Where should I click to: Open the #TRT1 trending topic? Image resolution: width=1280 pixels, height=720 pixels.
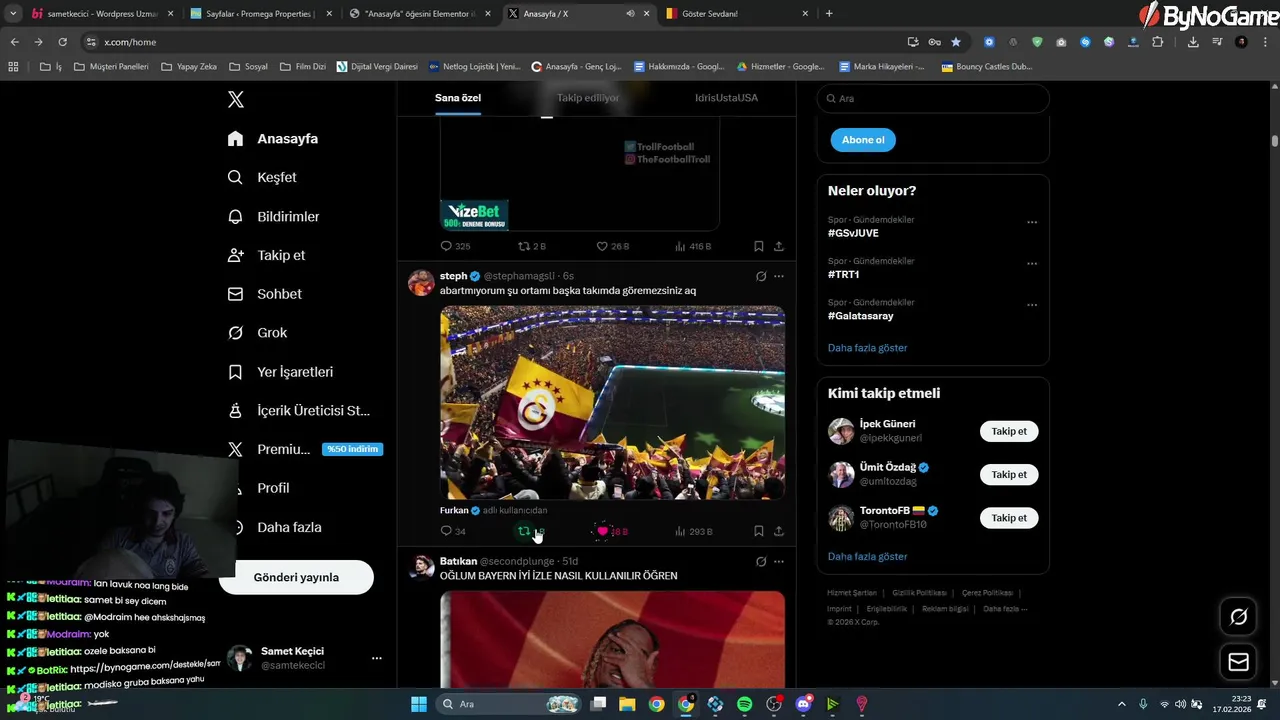click(x=843, y=274)
